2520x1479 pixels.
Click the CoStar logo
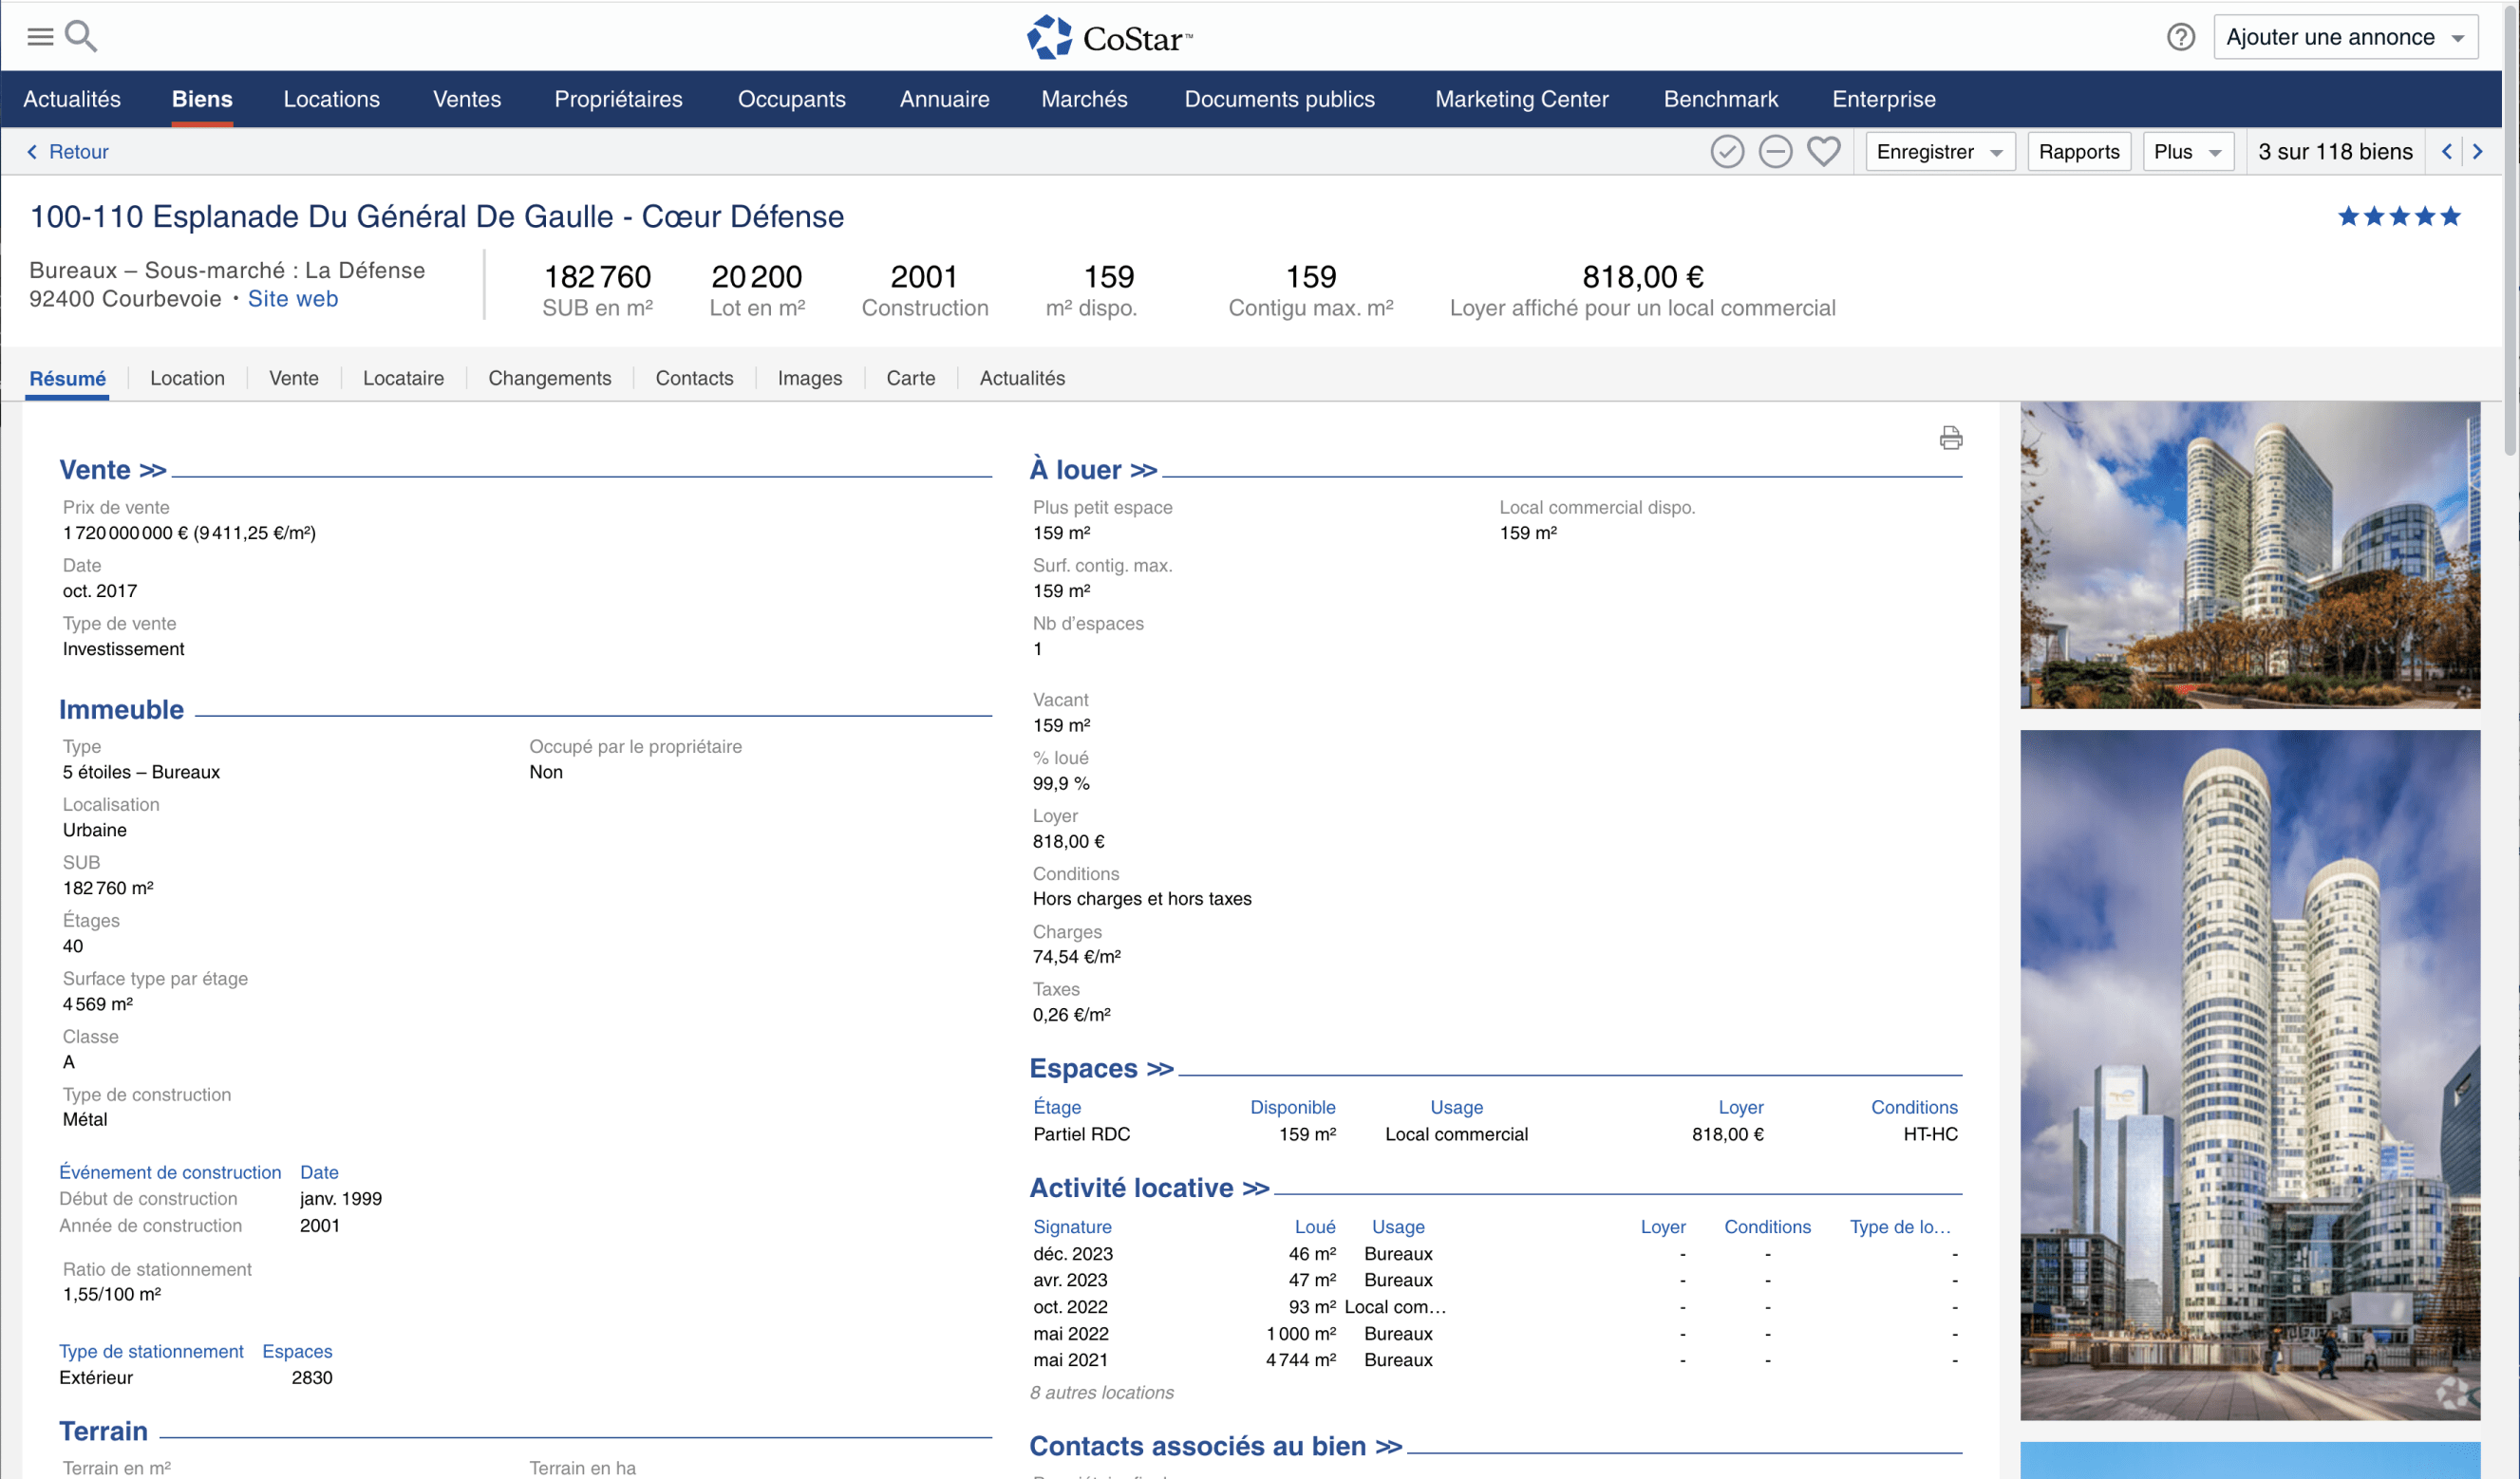[x=1110, y=38]
